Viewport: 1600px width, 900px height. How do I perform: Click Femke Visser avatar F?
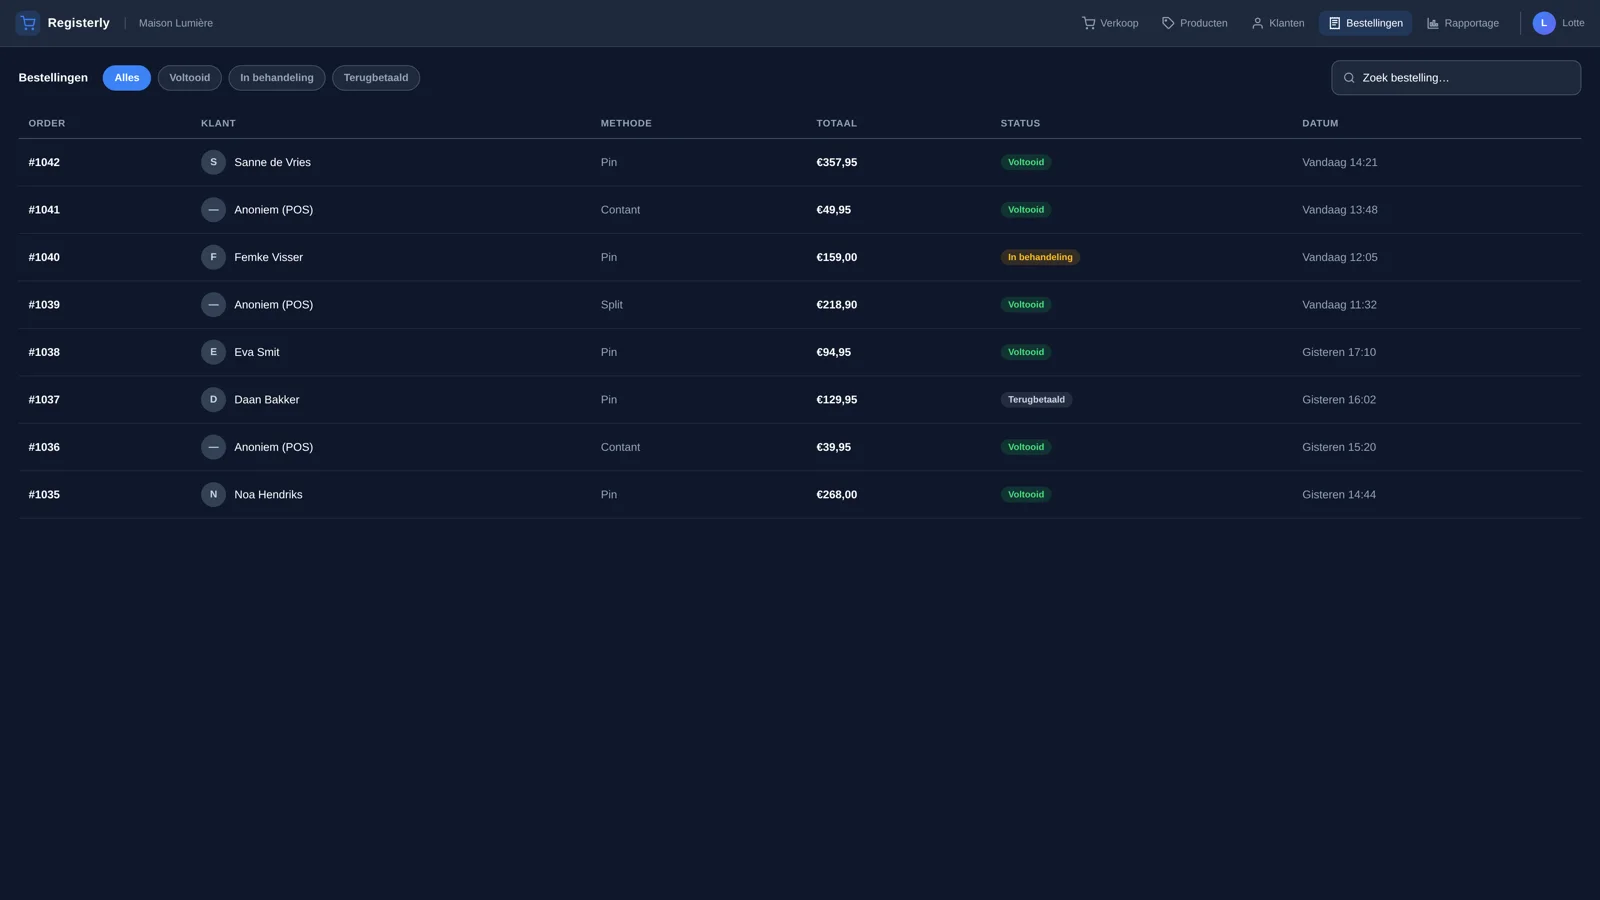(213, 257)
